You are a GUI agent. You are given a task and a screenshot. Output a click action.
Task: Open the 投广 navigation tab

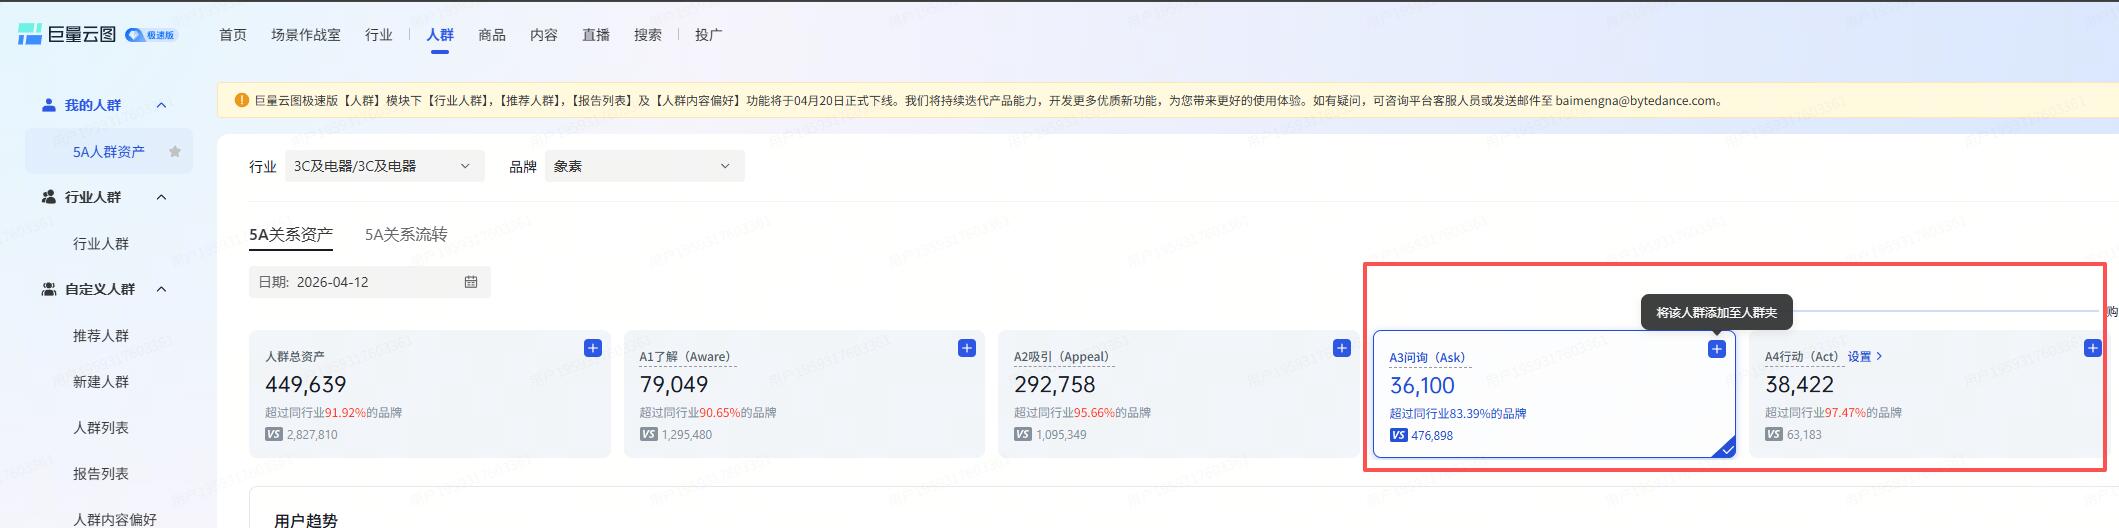708,35
